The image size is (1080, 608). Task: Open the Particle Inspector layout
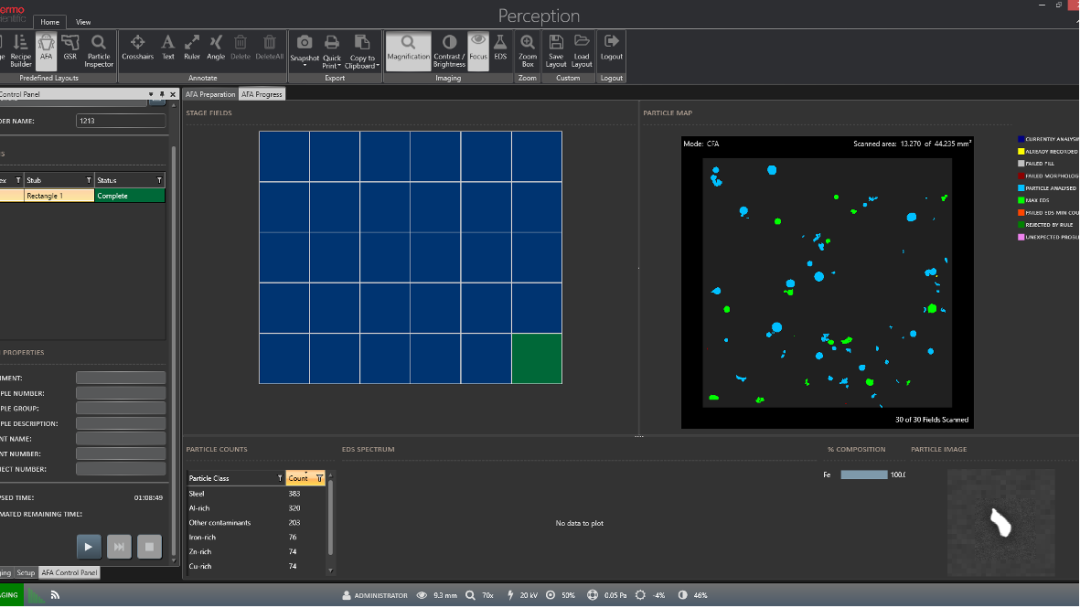99,48
